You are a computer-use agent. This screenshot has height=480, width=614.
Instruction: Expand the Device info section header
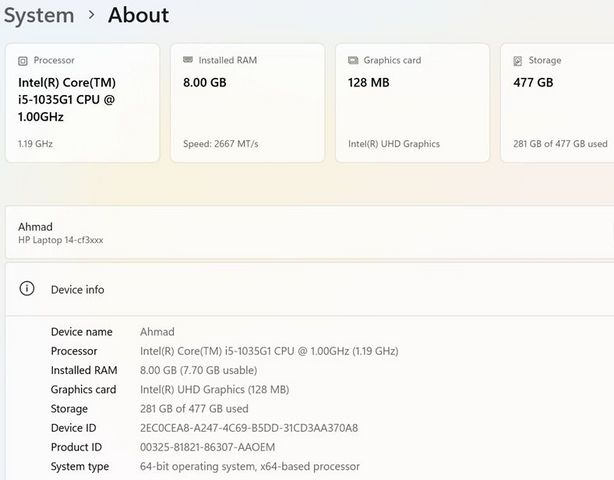click(x=309, y=289)
